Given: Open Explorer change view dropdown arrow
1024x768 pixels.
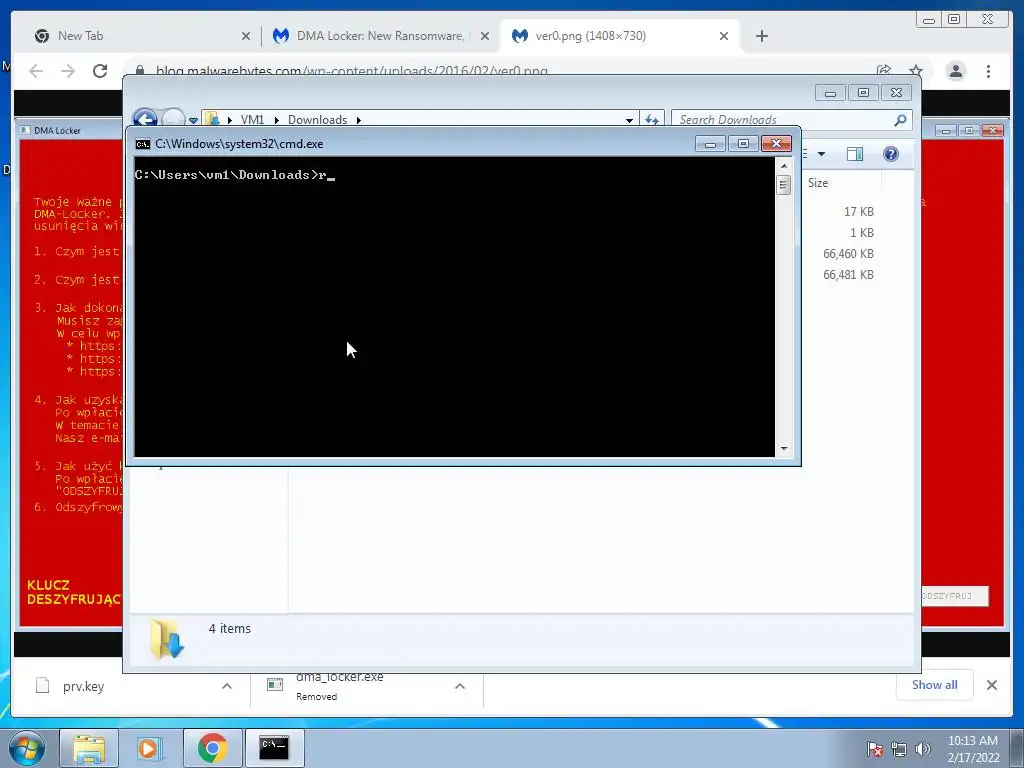Looking at the screenshot, I should [x=822, y=154].
